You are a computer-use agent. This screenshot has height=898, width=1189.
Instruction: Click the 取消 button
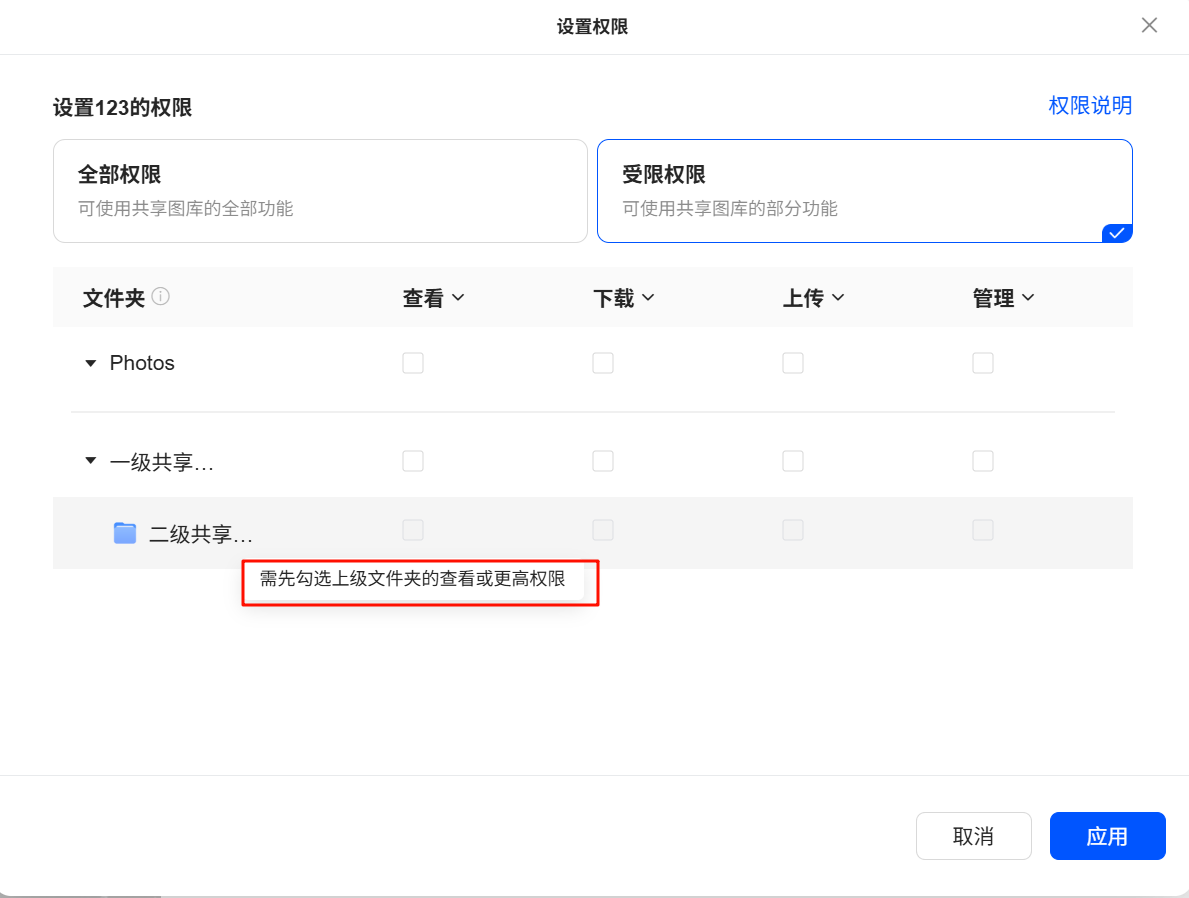(x=973, y=836)
